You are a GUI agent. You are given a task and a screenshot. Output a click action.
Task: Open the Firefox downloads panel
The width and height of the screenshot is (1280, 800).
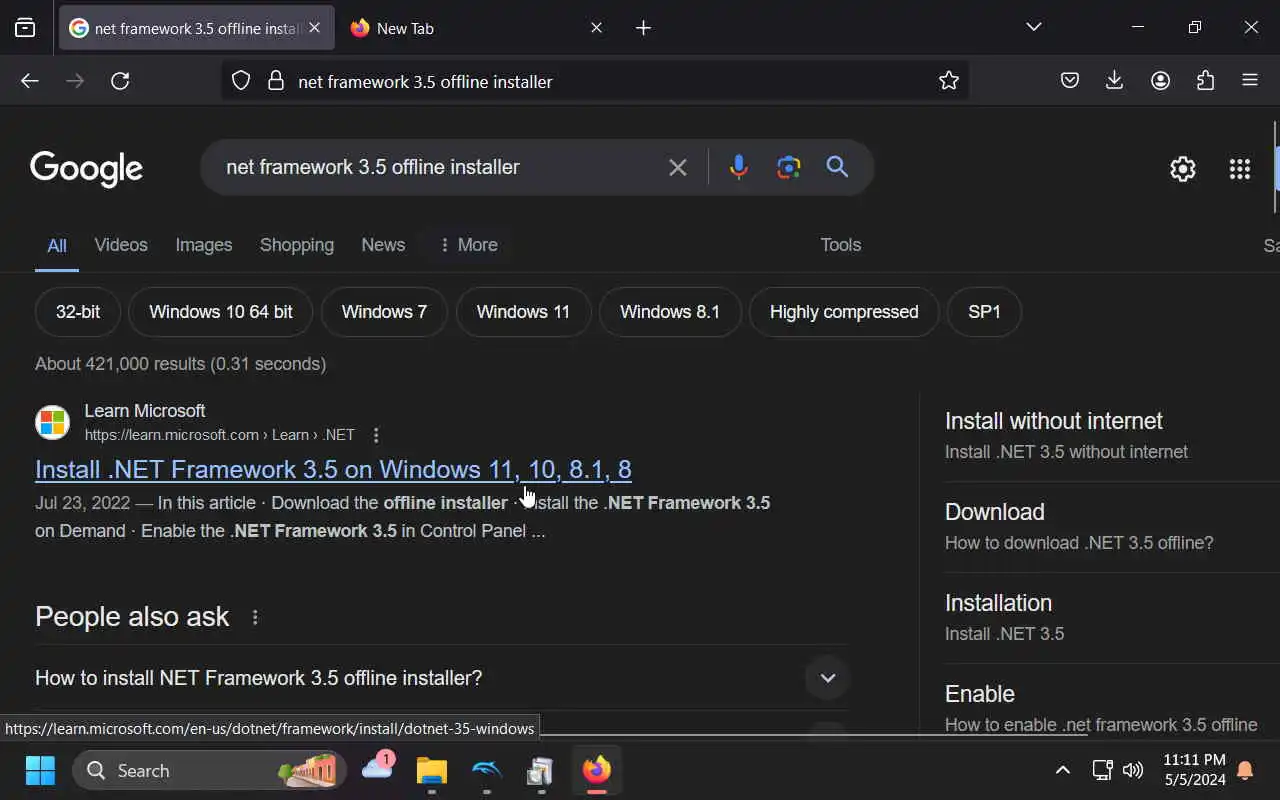(1114, 81)
